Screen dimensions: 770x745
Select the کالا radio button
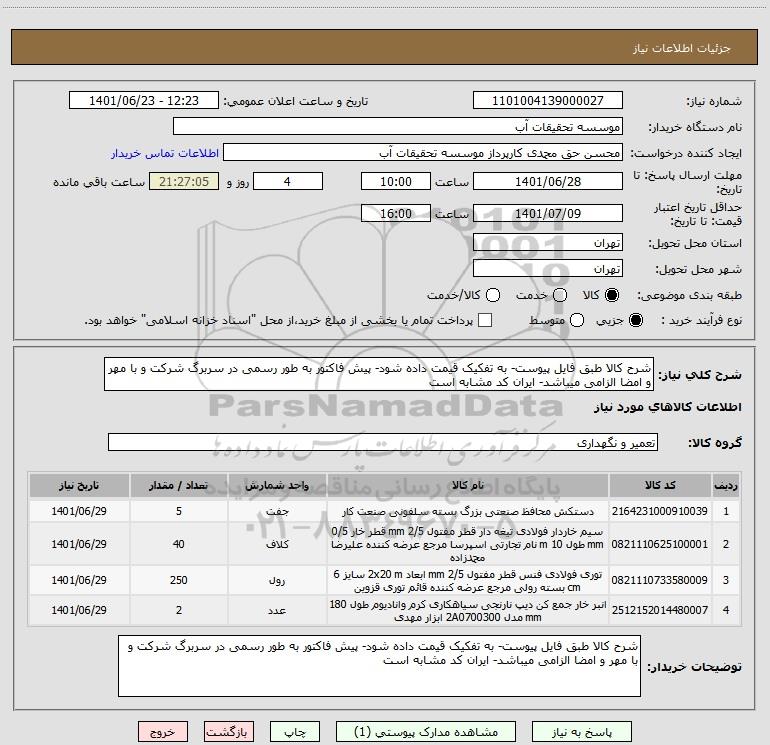click(612, 295)
